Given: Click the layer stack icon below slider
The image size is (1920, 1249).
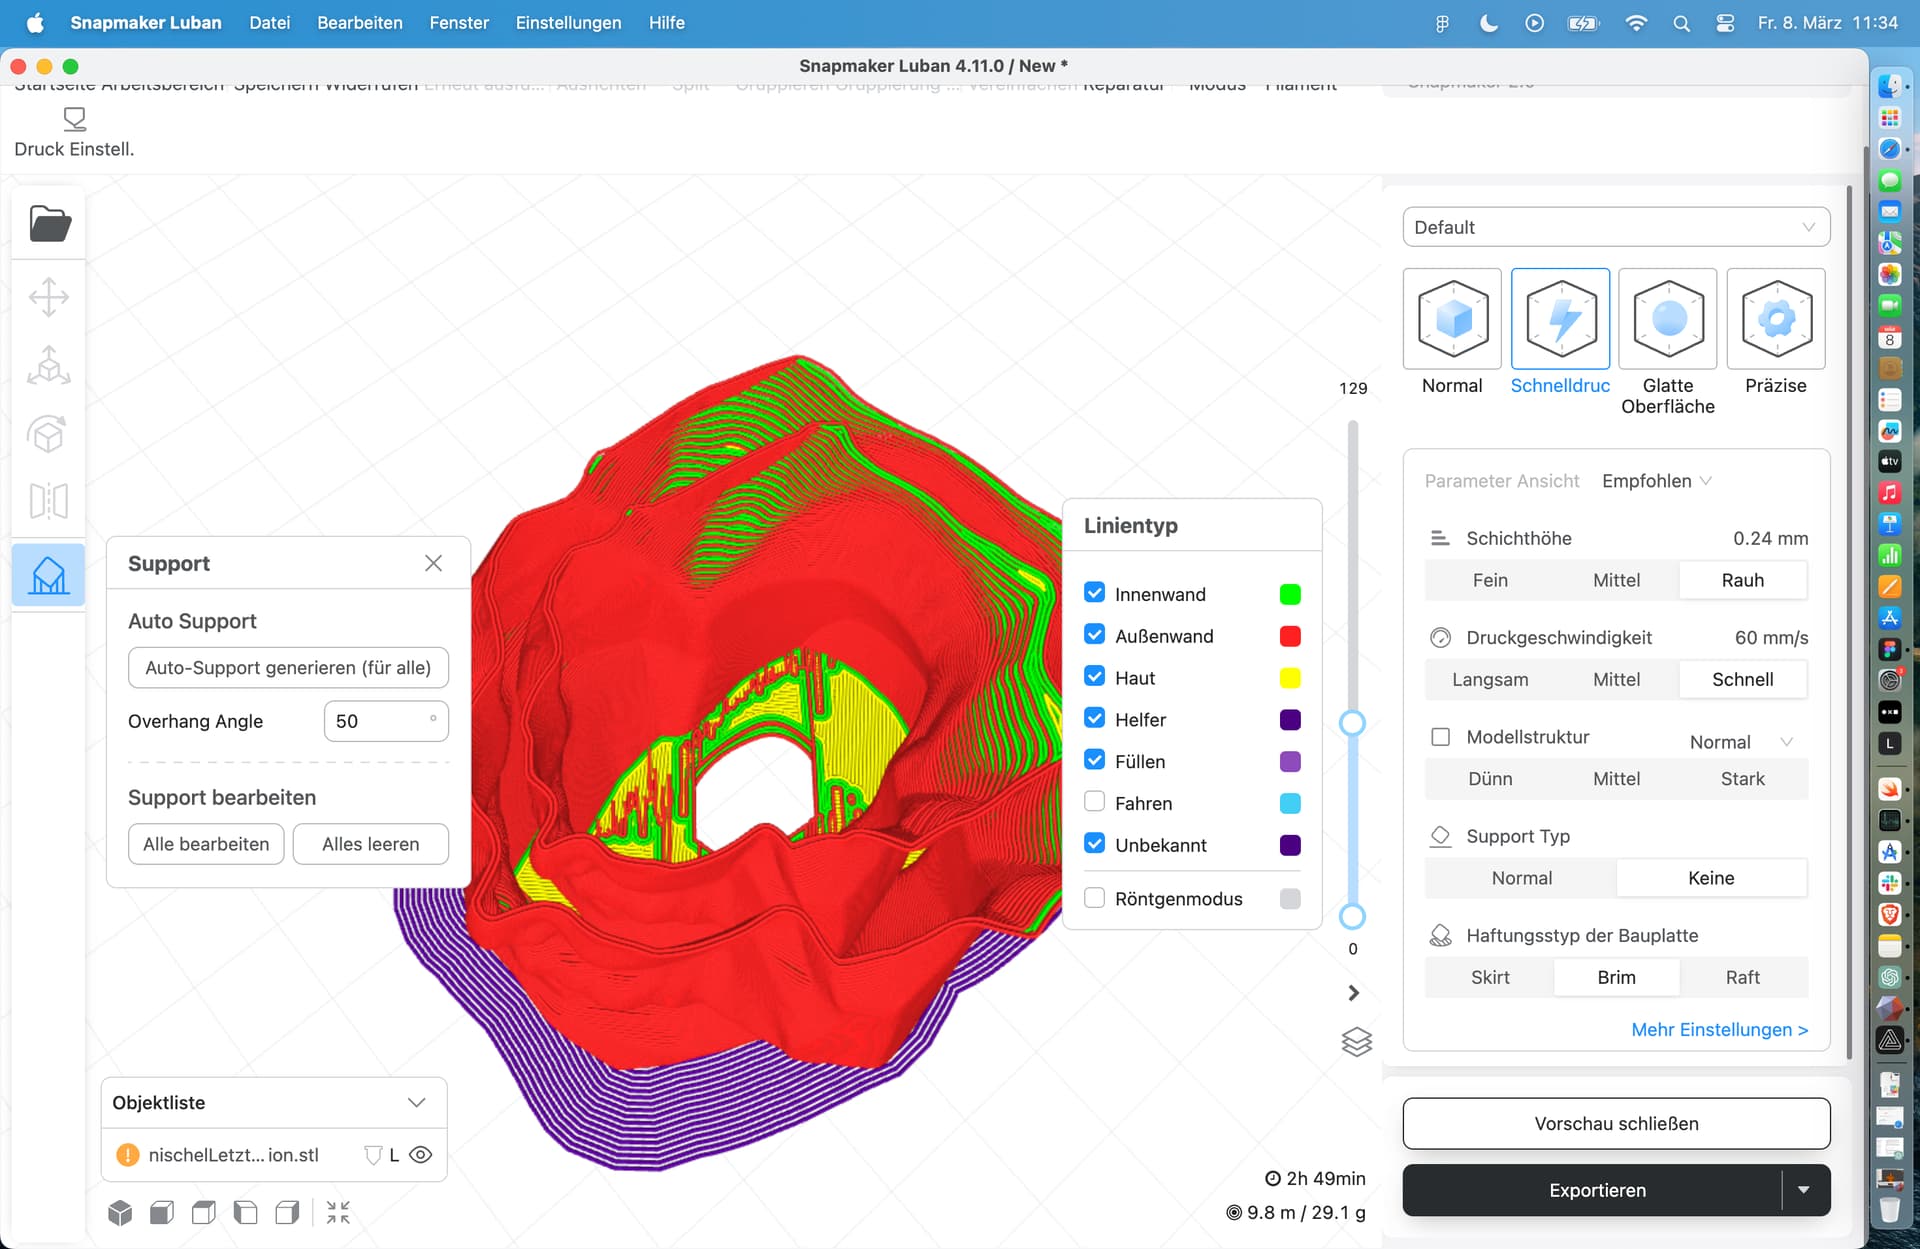Looking at the screenshot, I should (x=1356, y=1042).
